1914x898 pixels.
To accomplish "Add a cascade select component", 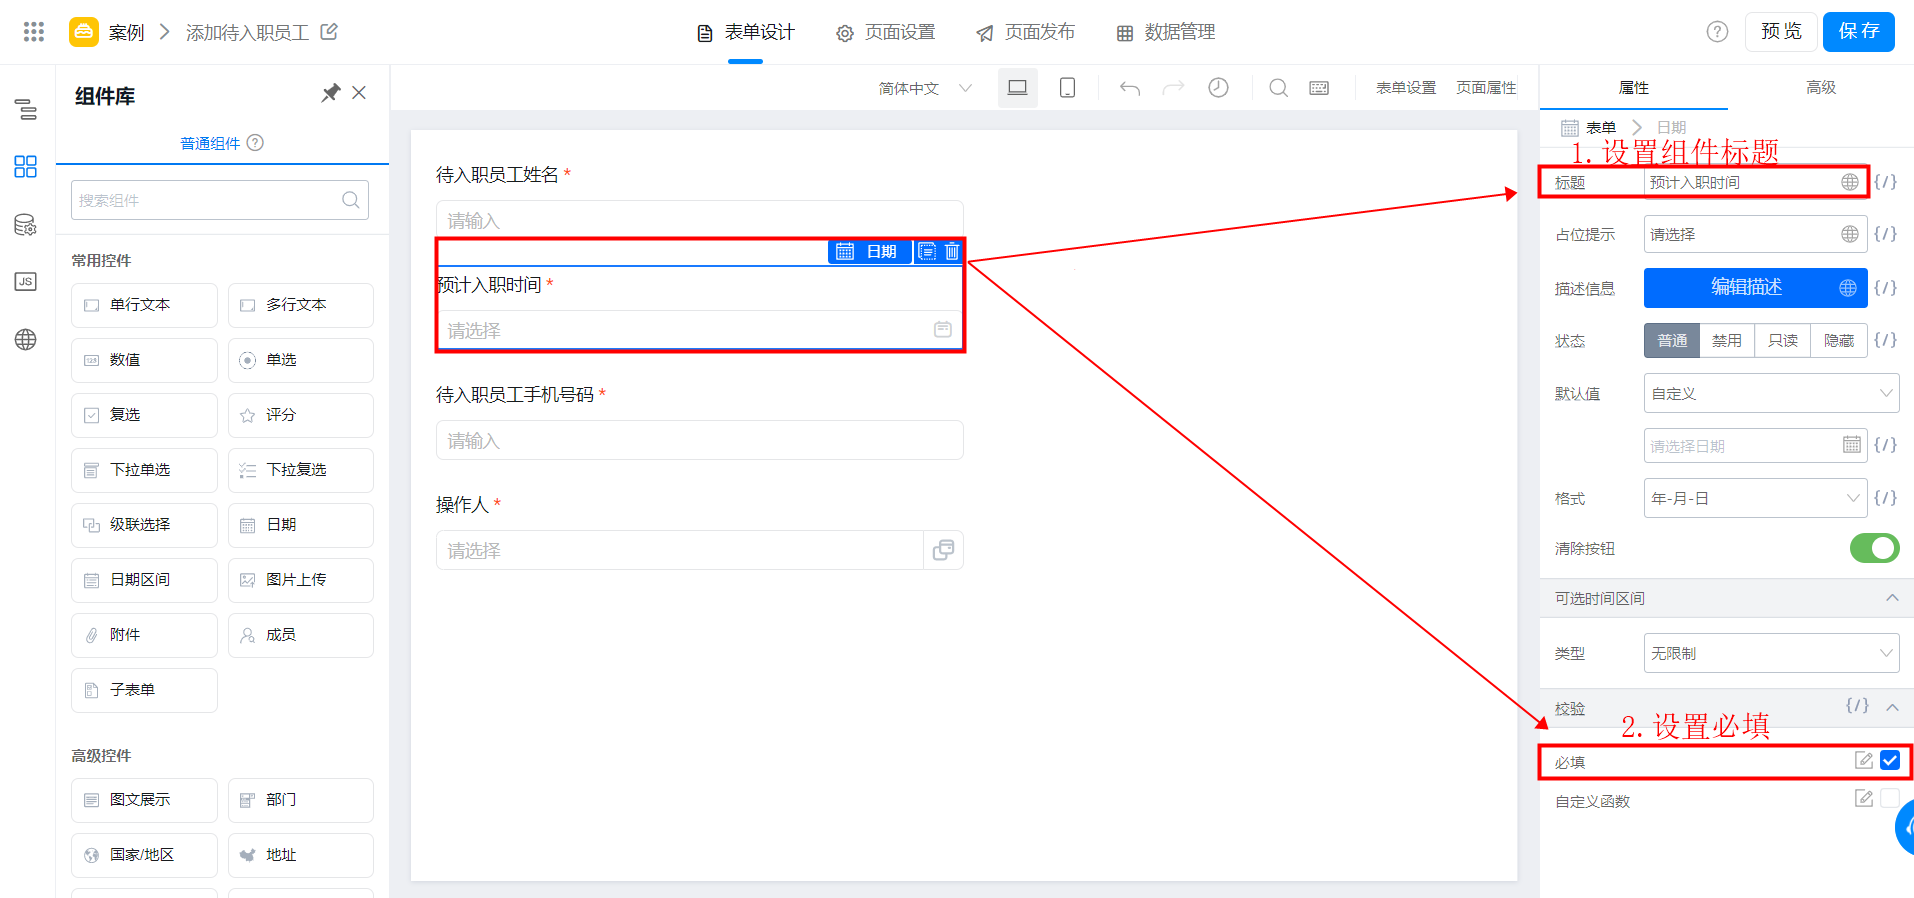I will tap(144, 525).
